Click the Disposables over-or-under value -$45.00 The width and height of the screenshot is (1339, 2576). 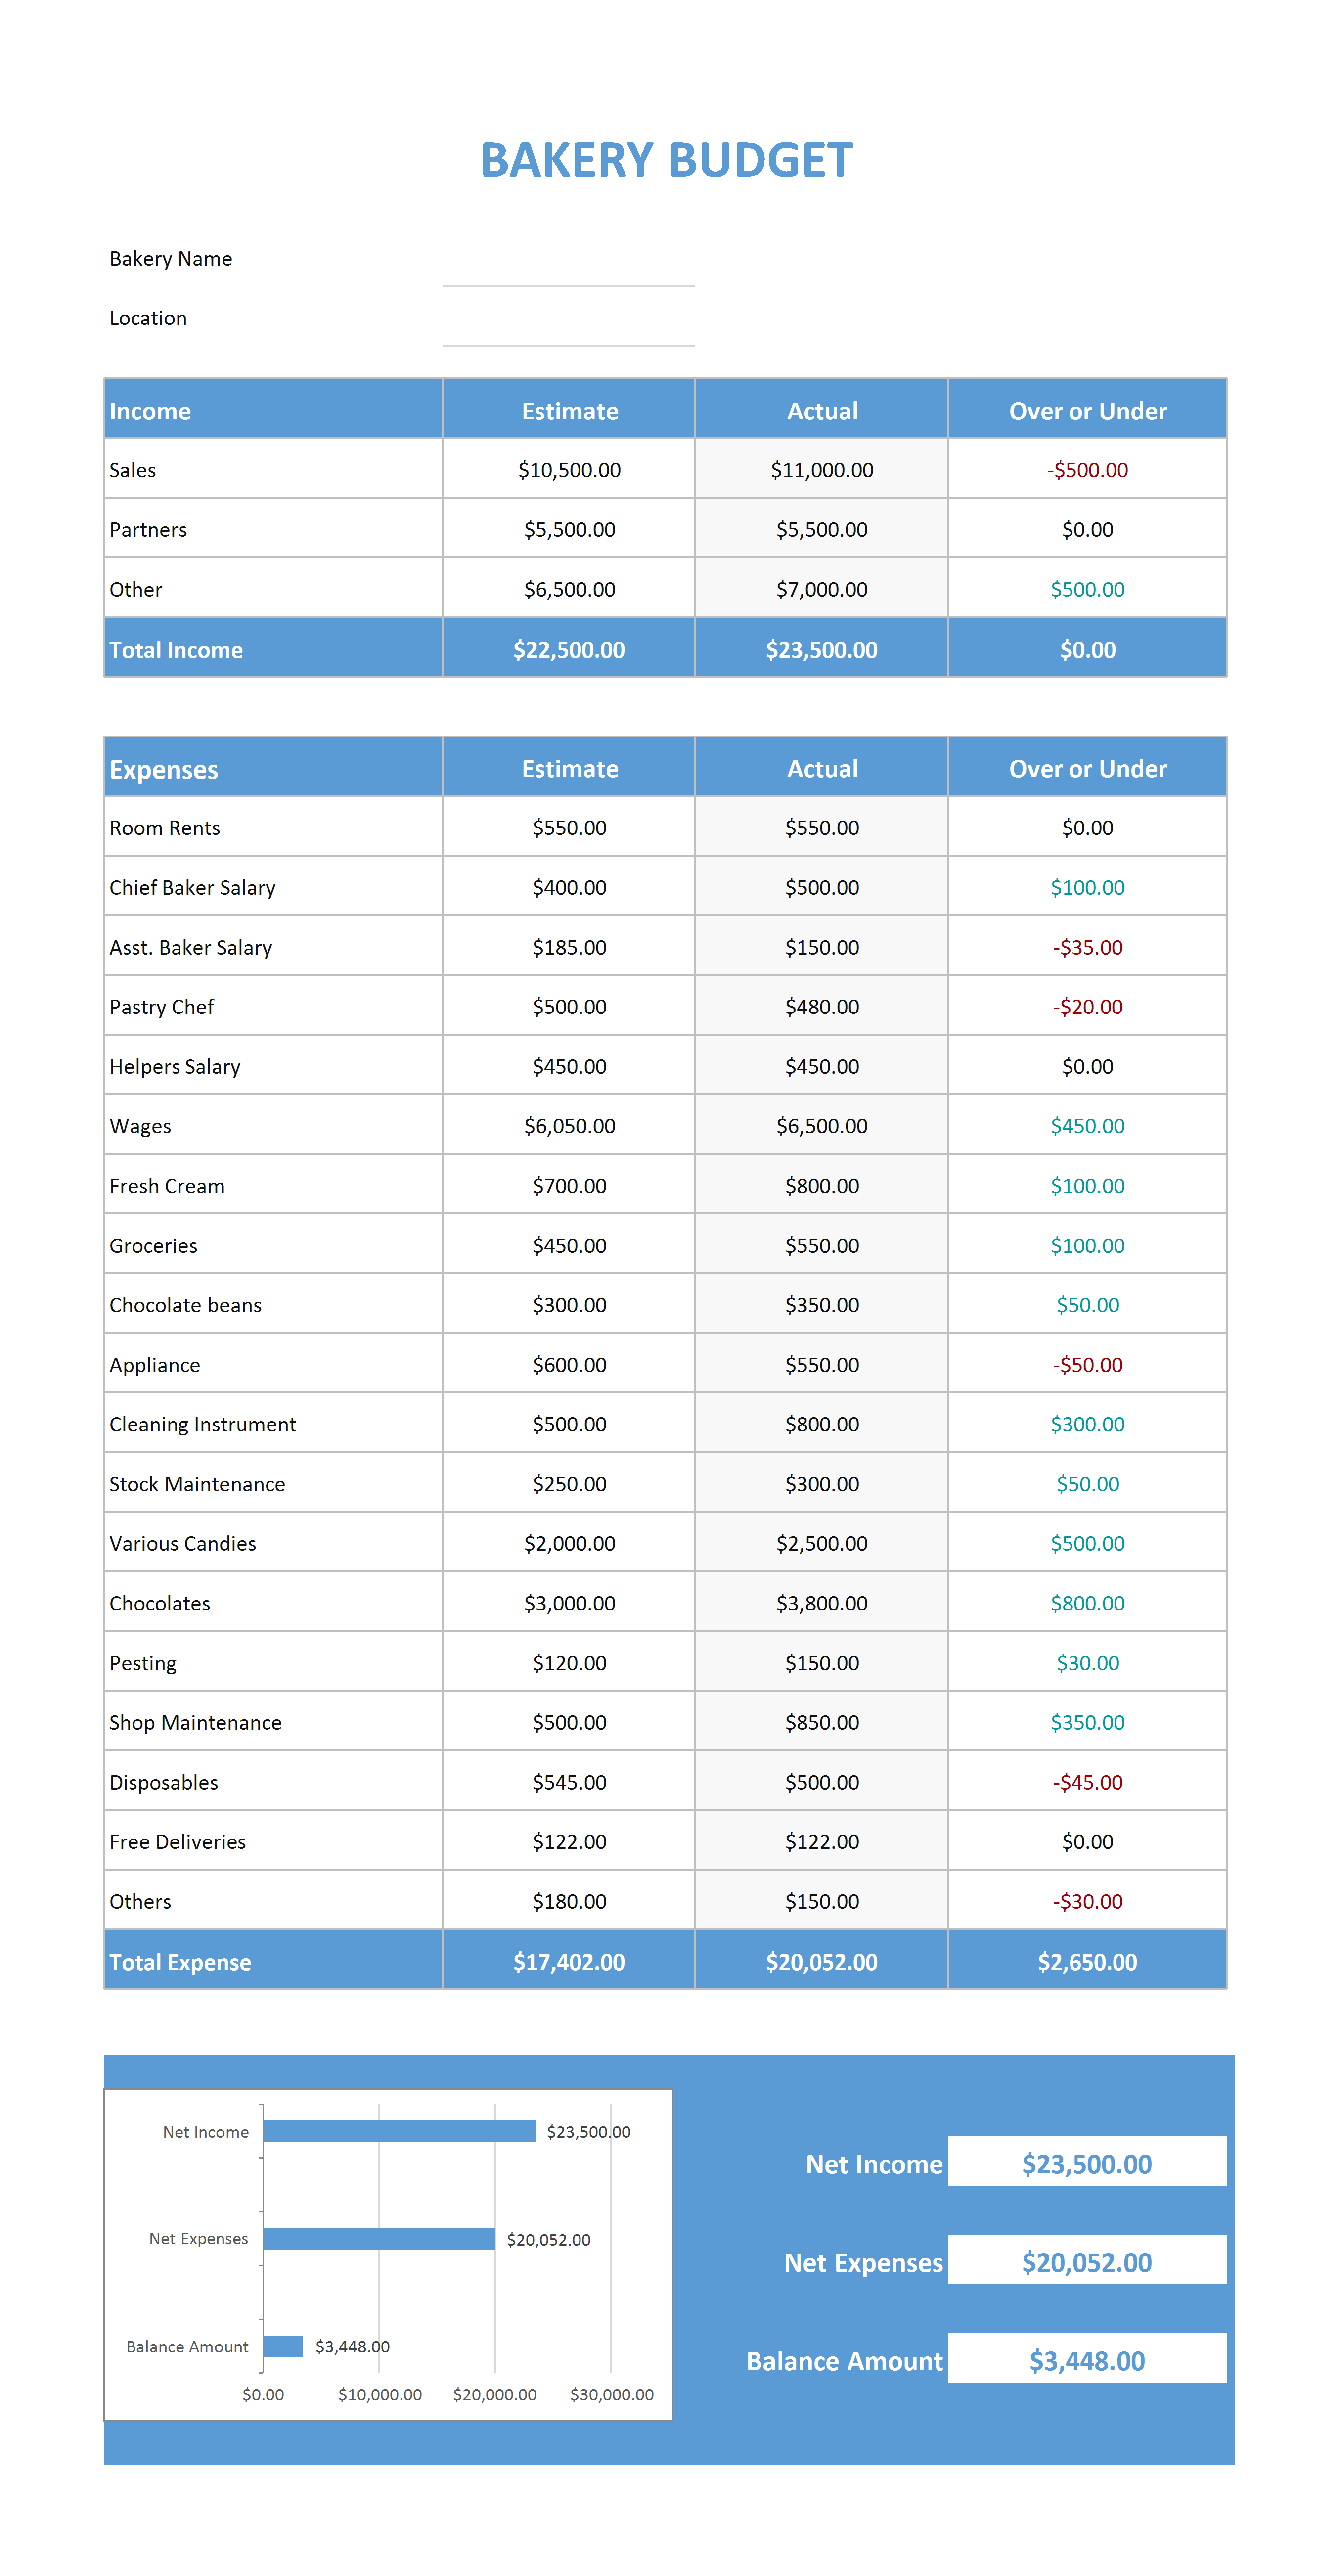click(x=1087, y=1782)
